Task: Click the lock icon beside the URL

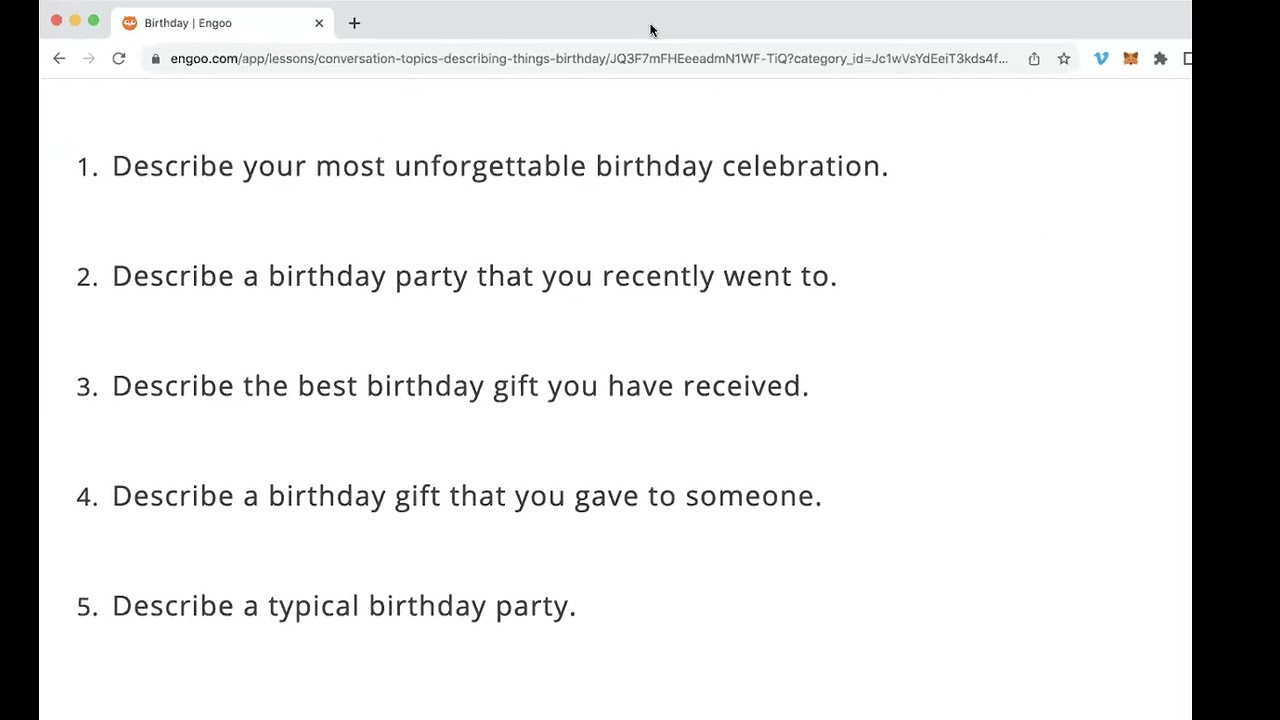Action: tap(155, 59)
